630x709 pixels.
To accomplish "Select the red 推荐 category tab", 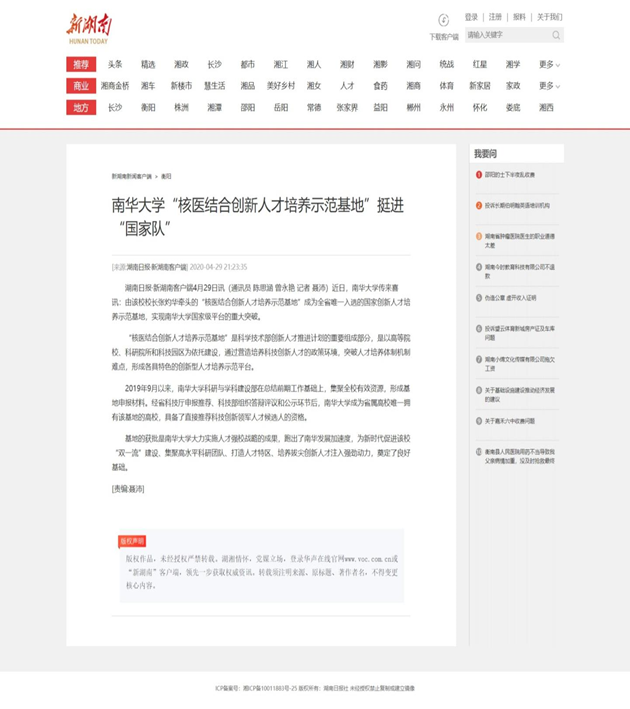I will tap(81, 65).
